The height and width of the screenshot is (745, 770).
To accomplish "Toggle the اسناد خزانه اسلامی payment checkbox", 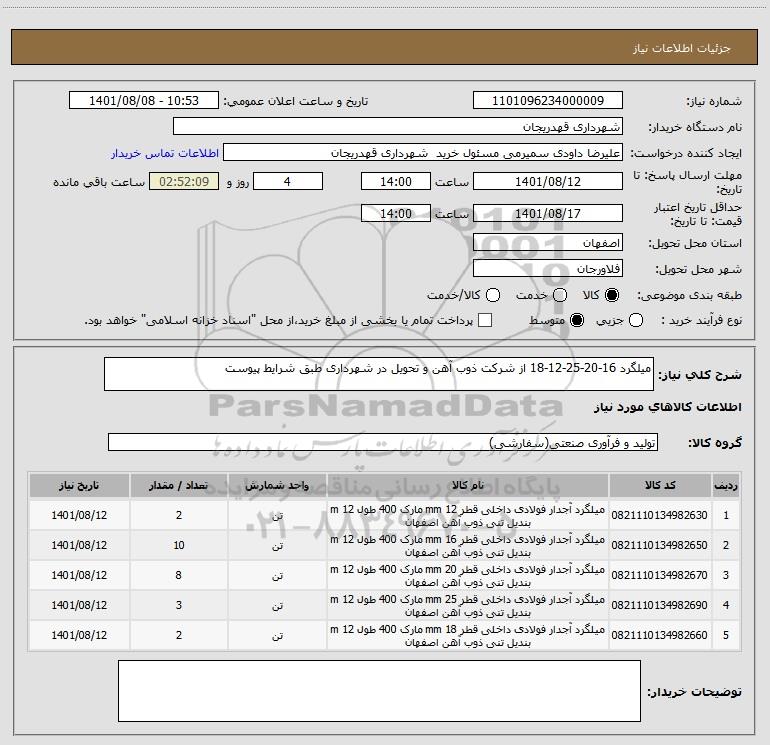I will pos(485,321).
